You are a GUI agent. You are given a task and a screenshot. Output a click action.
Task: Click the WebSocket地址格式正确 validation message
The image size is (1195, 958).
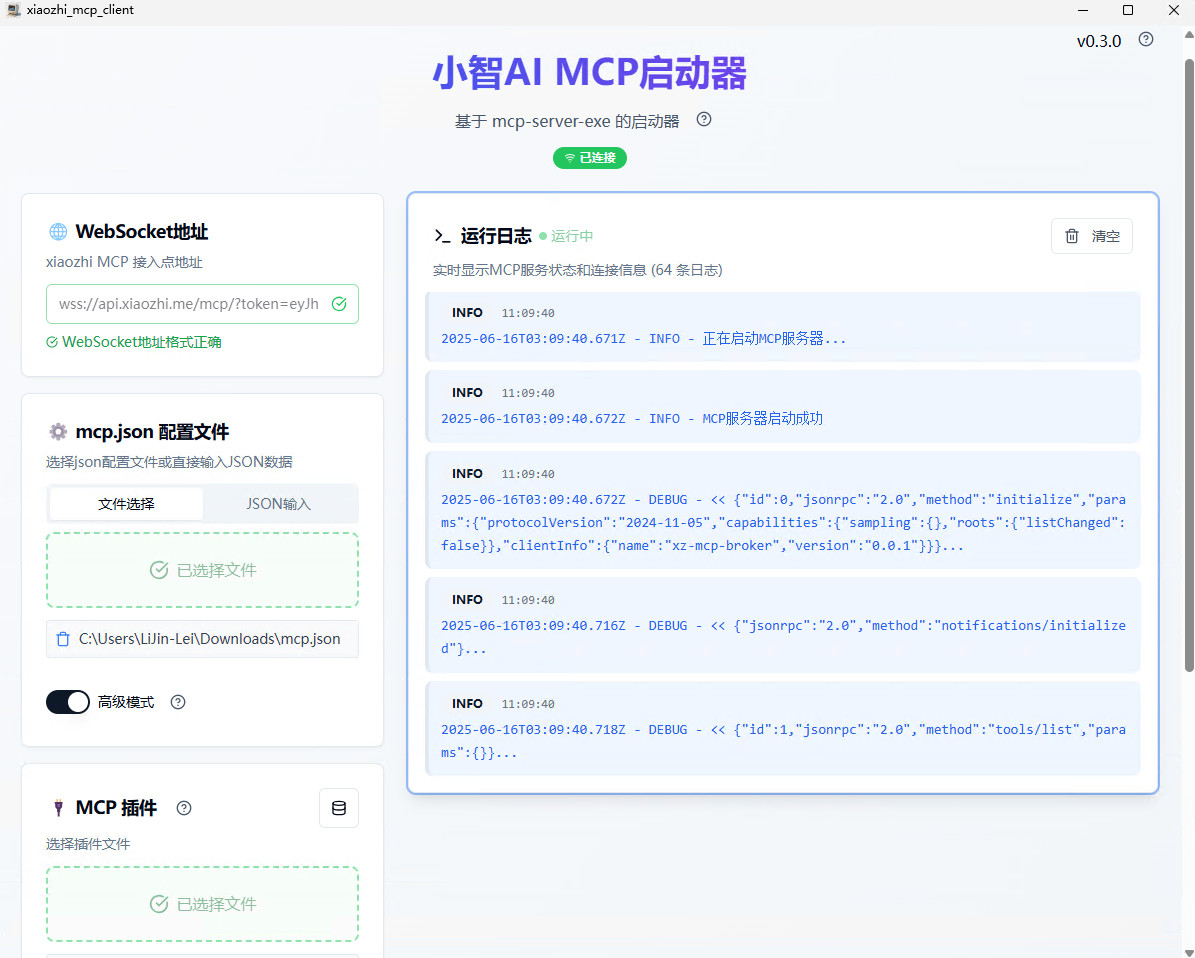click(134, 342)
